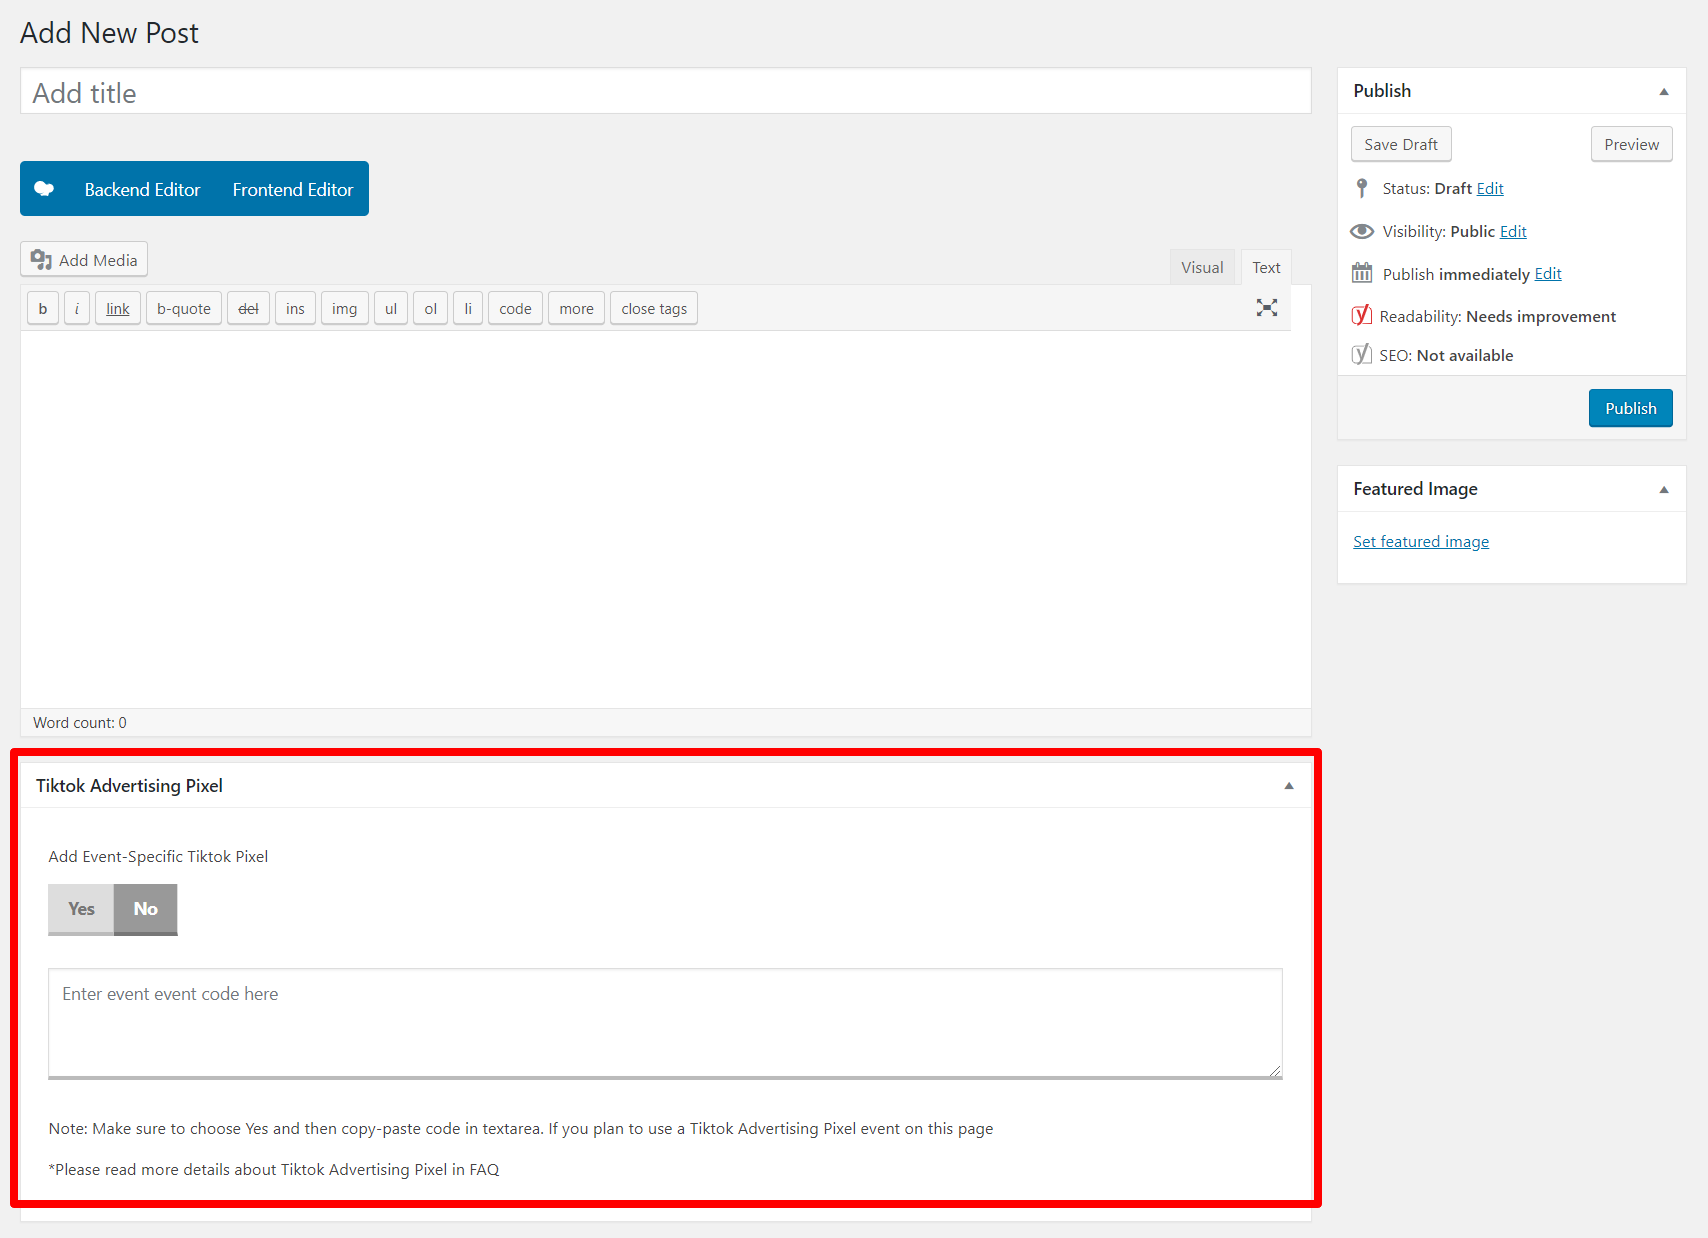Image resolution: width=1708 pixels, height=1238 pixels.
Task: Collapse the Tiktok Advertising Pixel panel
Action: (x=1288, y=786)
